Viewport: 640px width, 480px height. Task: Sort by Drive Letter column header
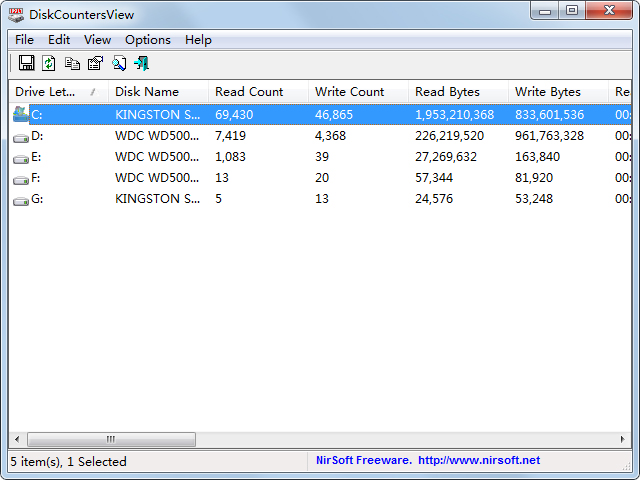(58, 91)
